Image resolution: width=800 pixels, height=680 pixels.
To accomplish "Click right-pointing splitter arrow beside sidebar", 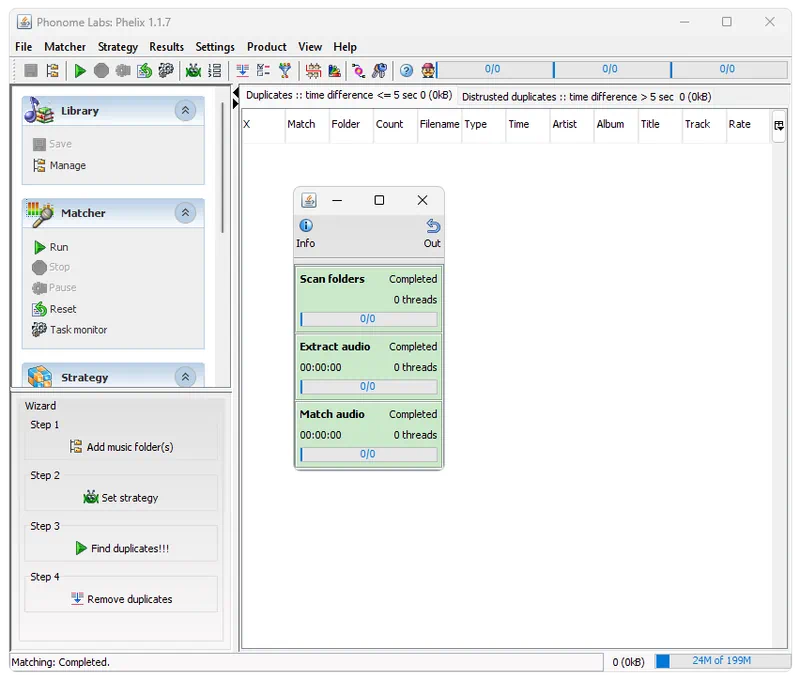I will 236,104.
